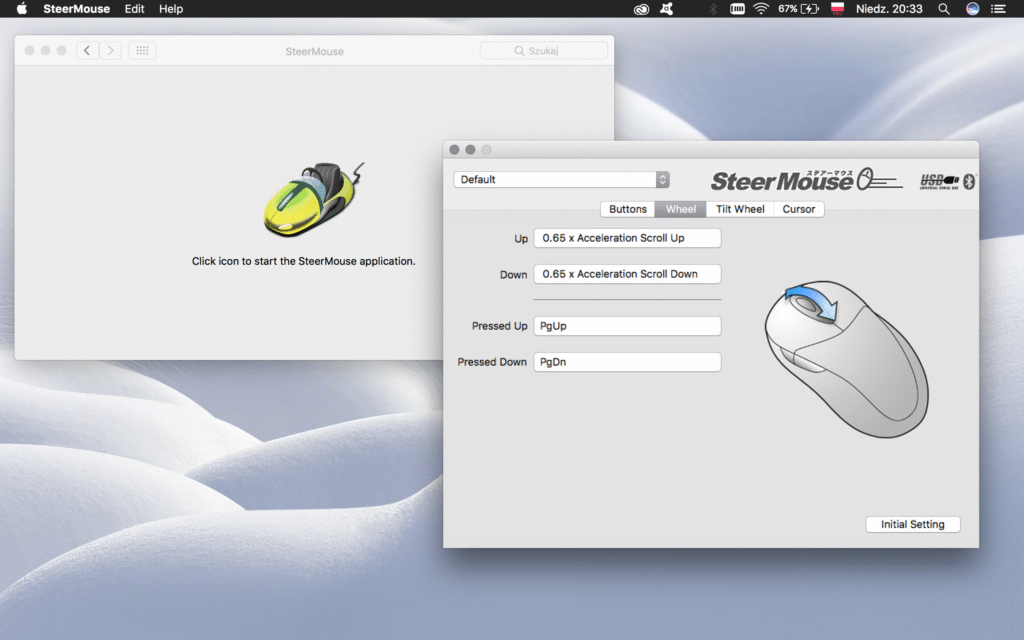Switch to the Tilt Wheel tab

tap(740, 209)
